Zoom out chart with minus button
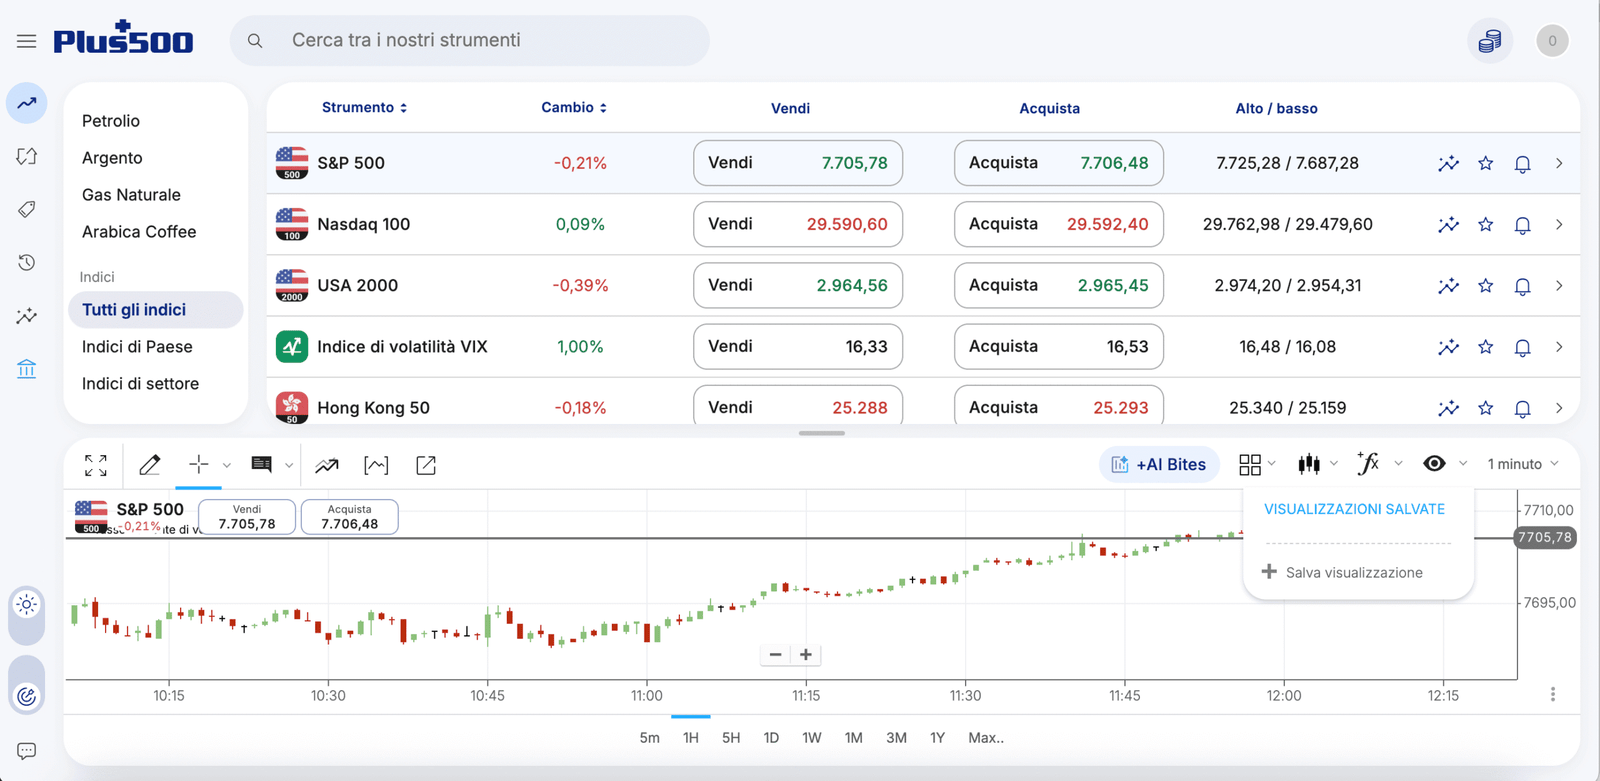Image resolution: width=1600 pixels, height=781 pixels. (x=775, y=655)
